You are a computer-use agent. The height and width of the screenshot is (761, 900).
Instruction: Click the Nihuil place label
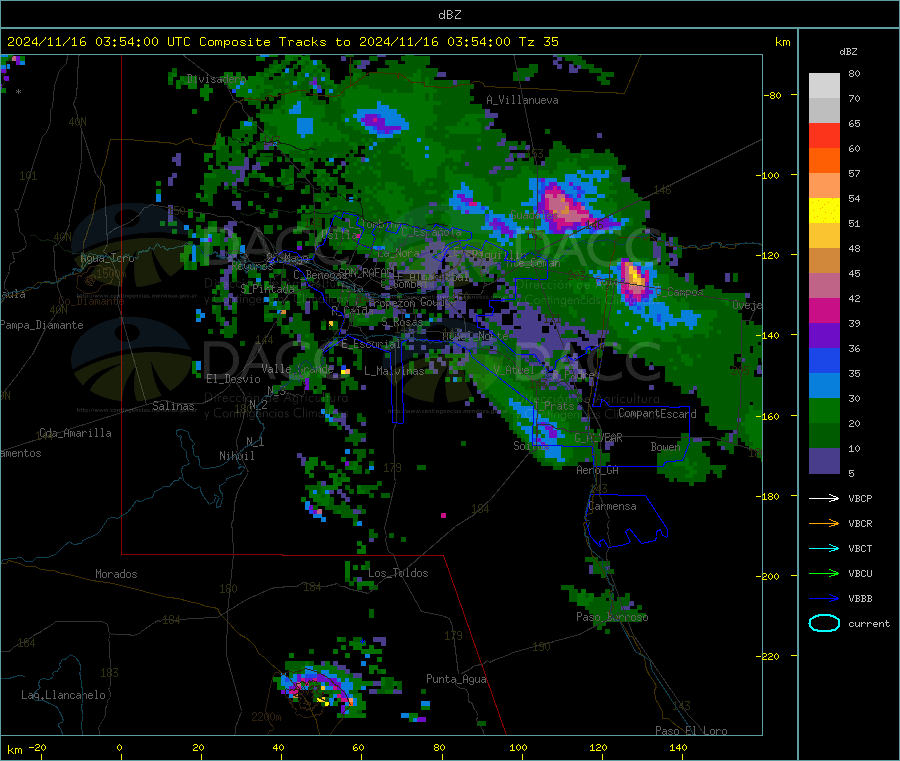pos(236,456)
